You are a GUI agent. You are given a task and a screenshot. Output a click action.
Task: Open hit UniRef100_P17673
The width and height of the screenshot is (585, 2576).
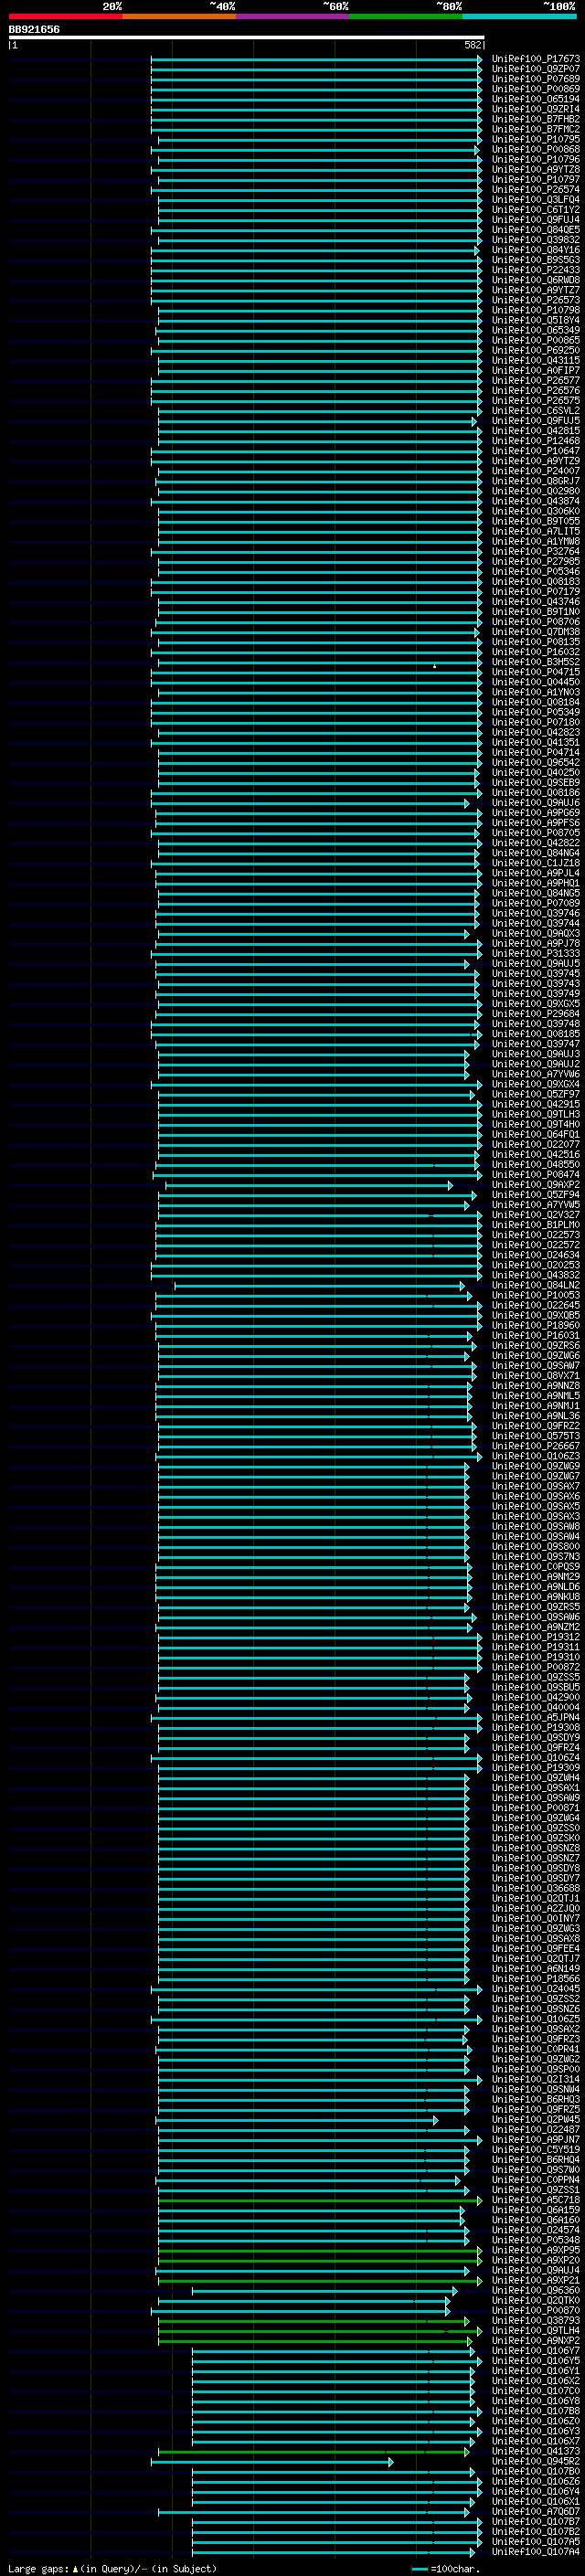535,59
